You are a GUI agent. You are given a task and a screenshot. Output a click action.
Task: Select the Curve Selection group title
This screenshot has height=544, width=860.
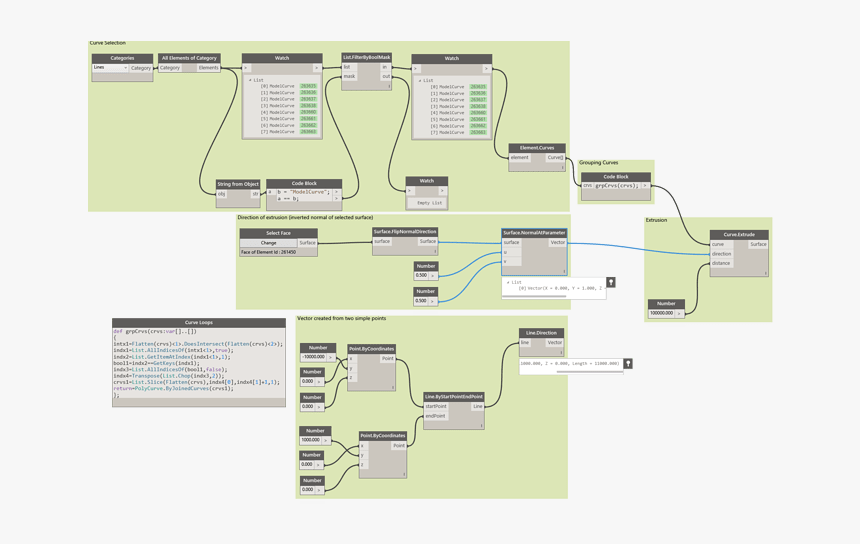[x=108, y=43]
